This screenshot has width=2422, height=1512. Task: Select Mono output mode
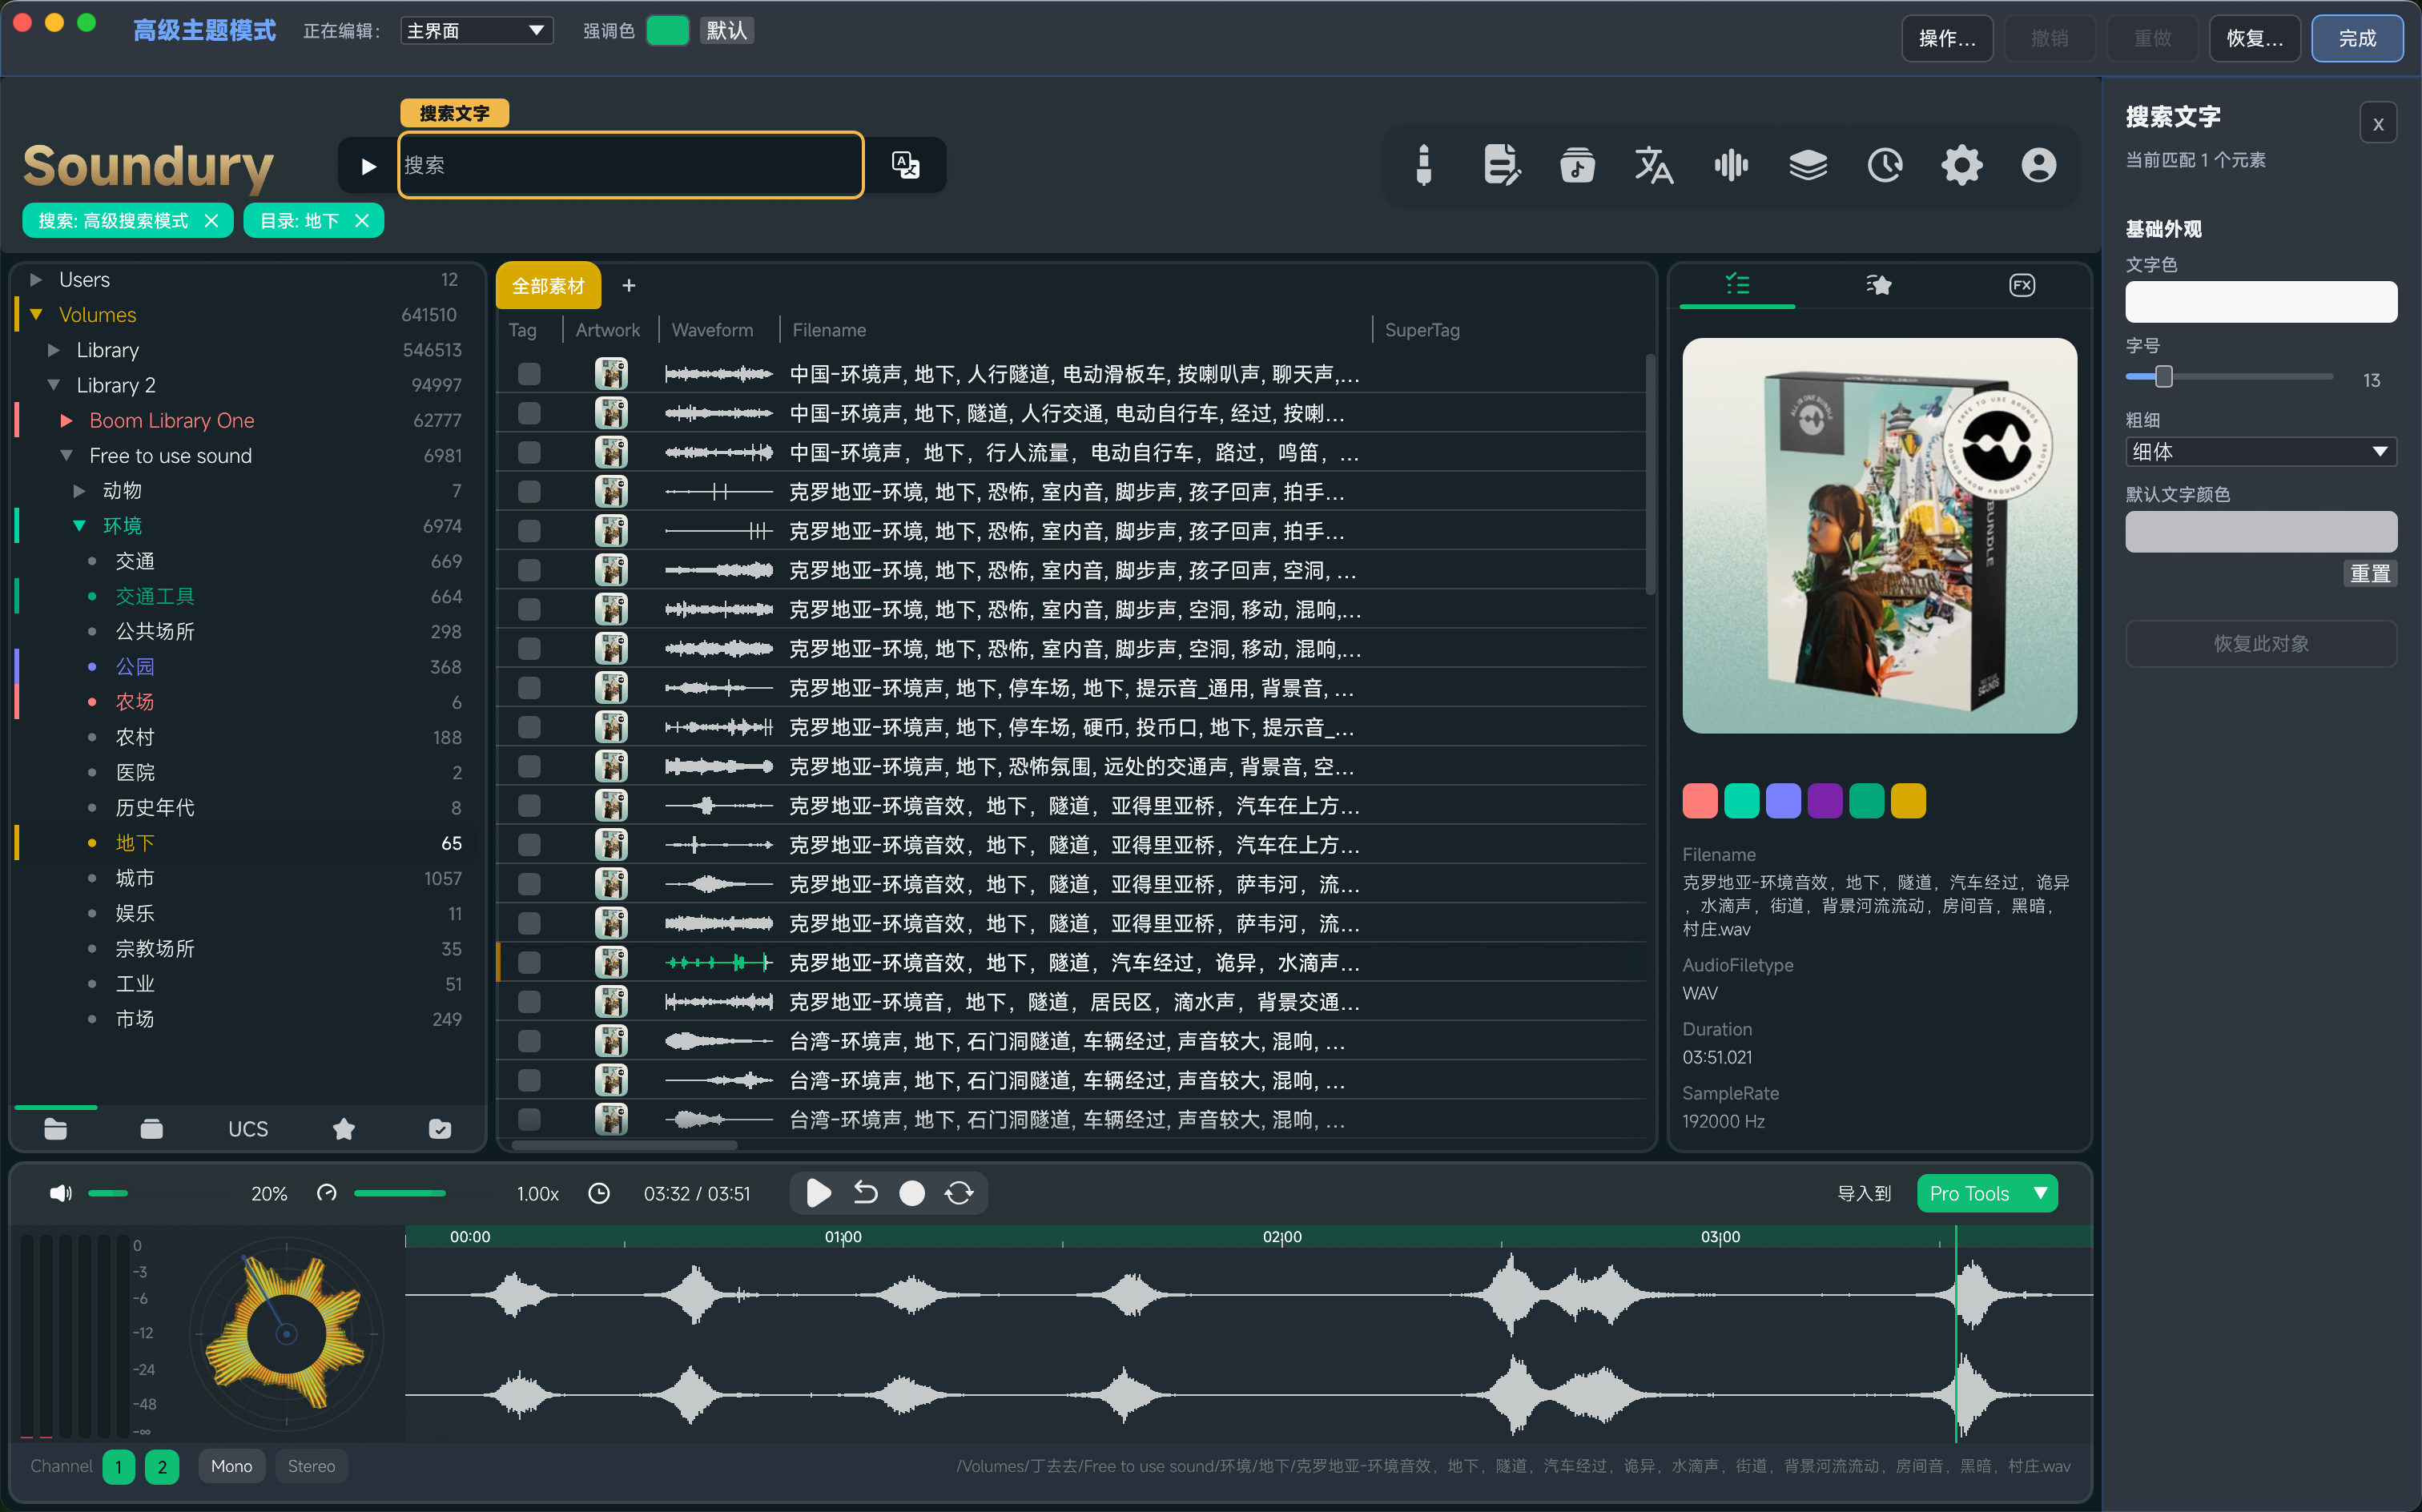[231, 1466]
